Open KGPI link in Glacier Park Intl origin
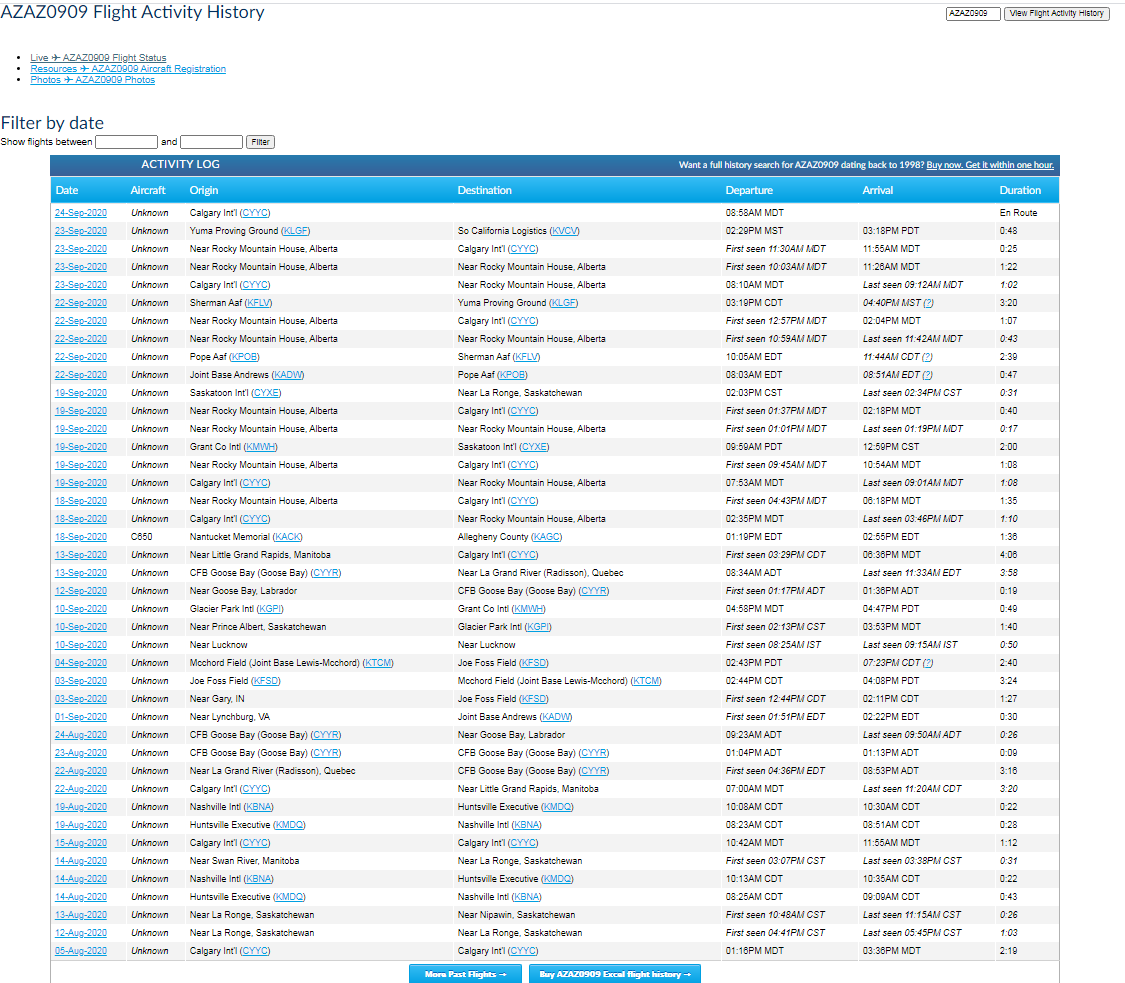 pos(270,608)
